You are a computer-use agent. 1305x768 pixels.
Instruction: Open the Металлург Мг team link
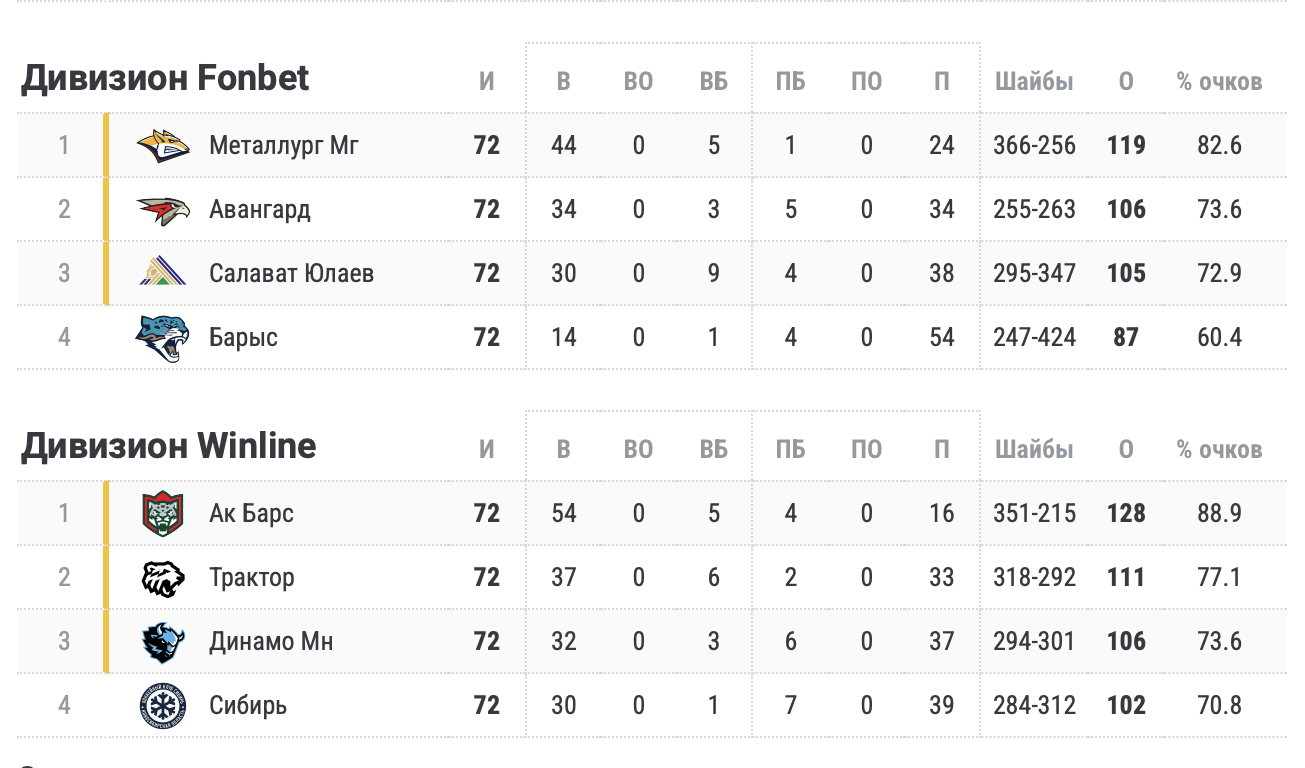(284, 146)
